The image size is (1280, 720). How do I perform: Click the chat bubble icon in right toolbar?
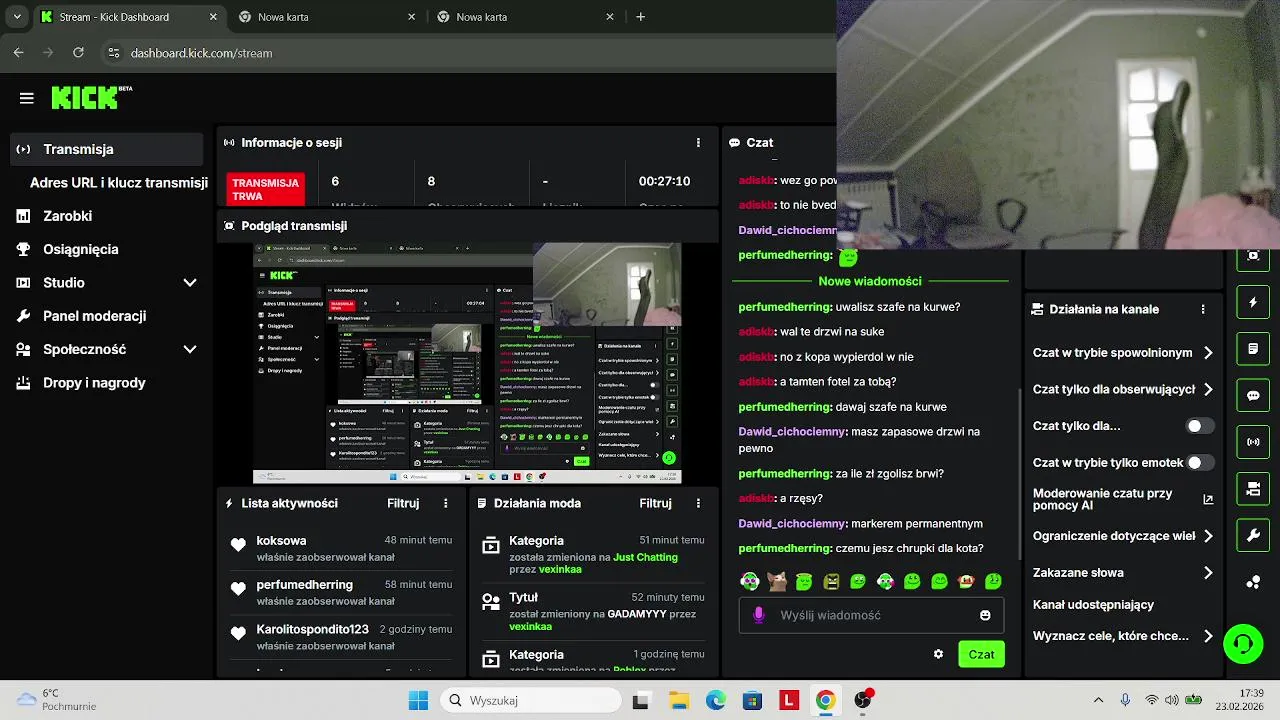click(1253, 395)
